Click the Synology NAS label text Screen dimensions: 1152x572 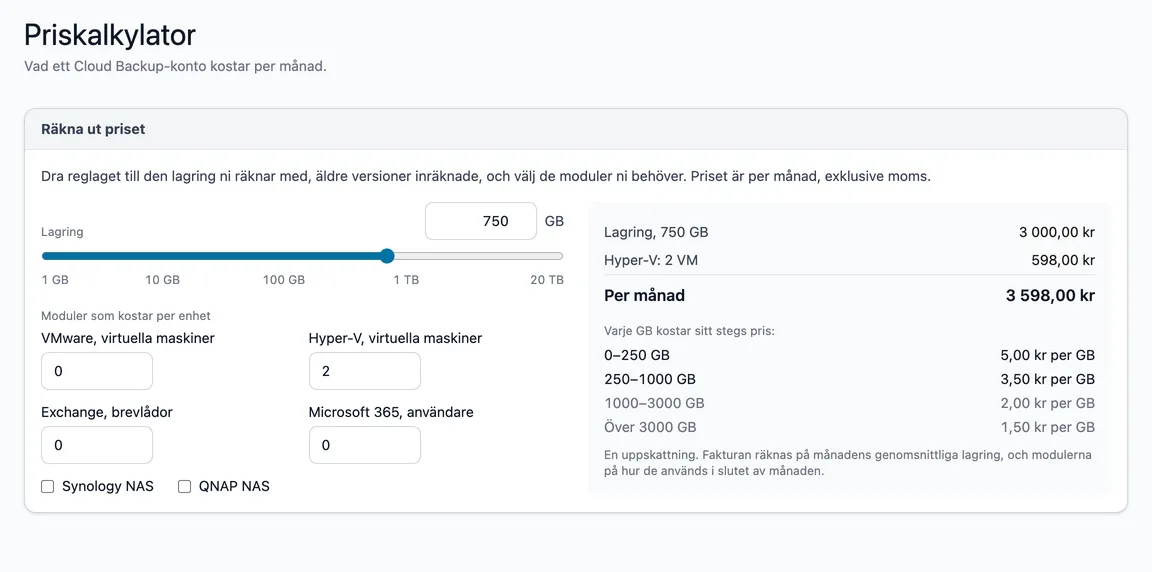pos(108,486)
